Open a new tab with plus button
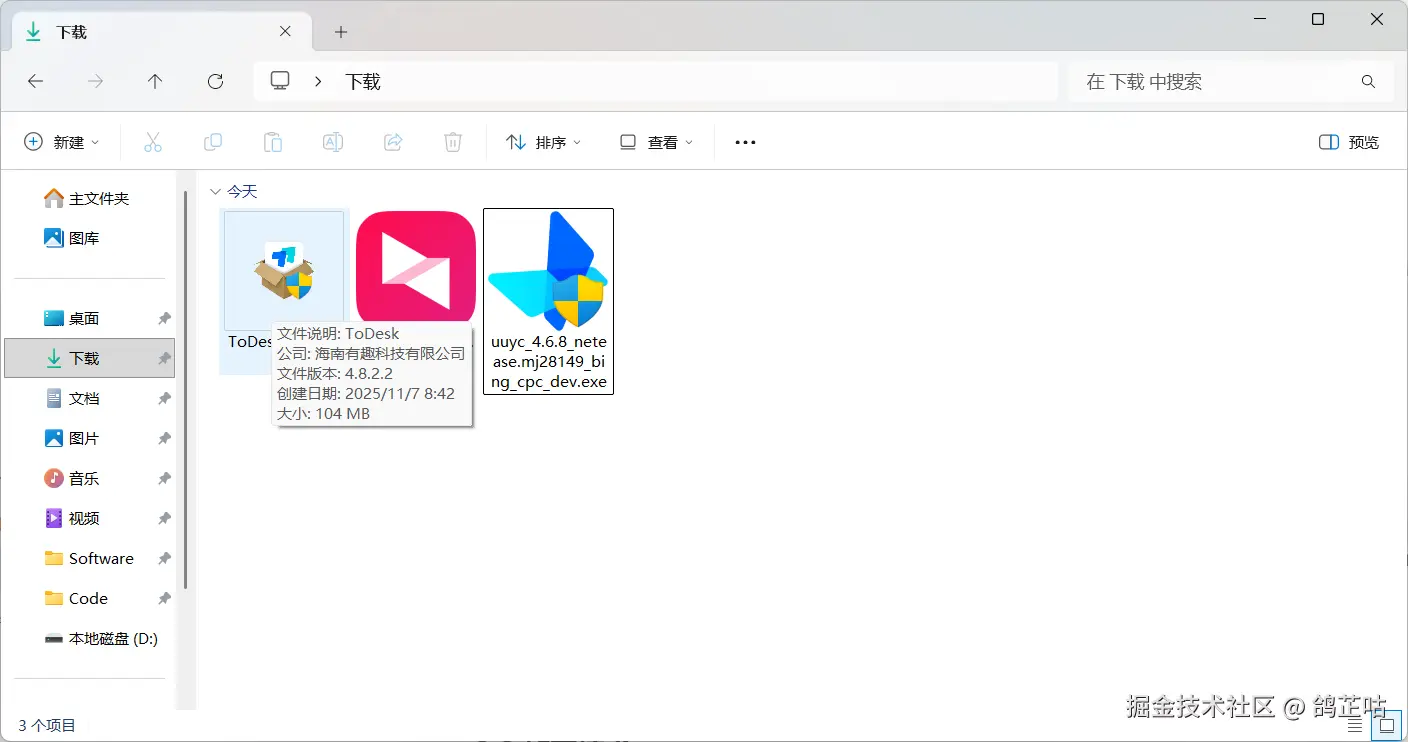The image size is (1408, 742). pyautogui.click(x=341, y=32)
